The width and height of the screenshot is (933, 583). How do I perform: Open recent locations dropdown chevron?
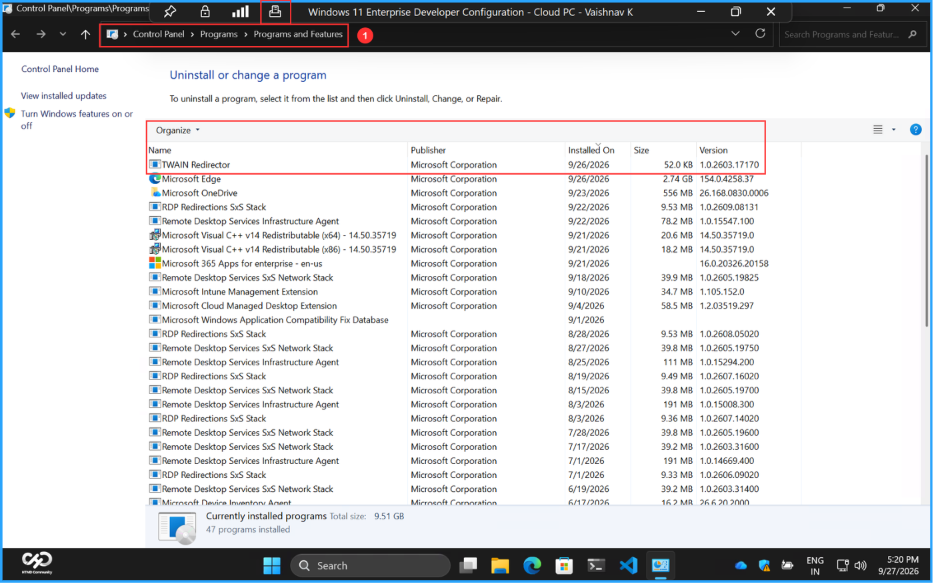point(62,35)
